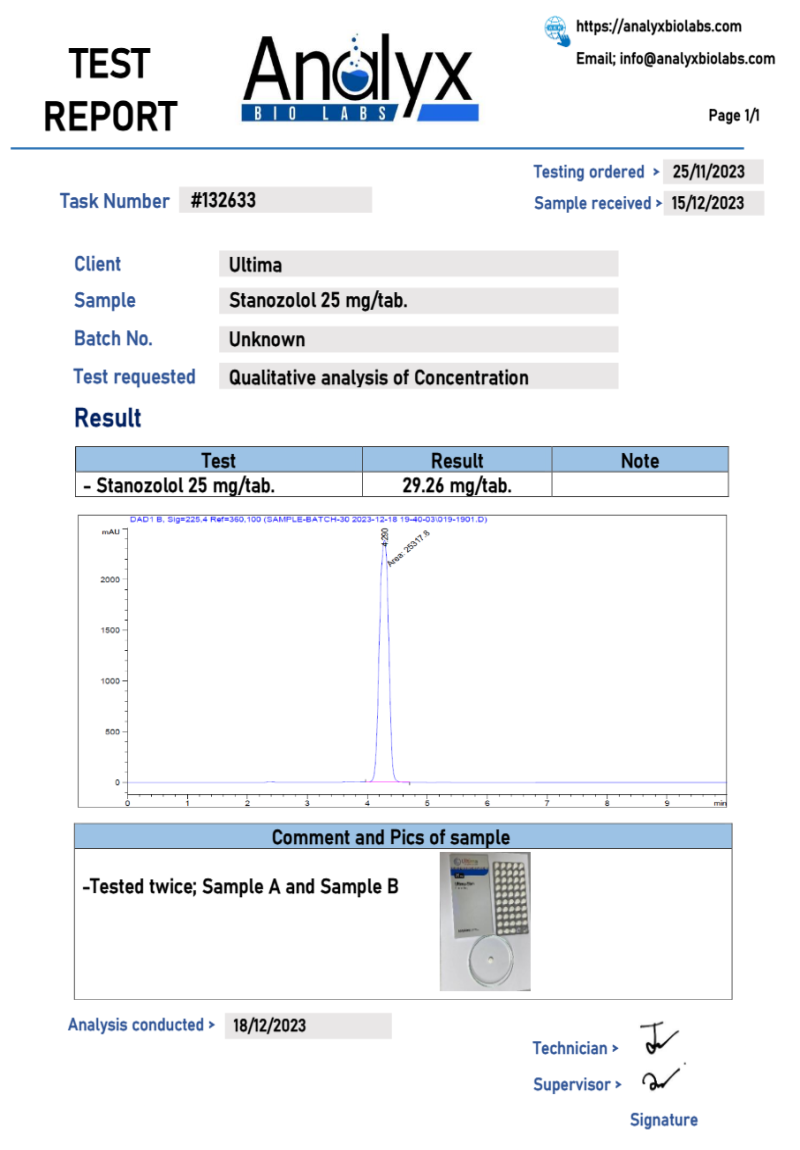Select the Task Number field #132633
The height and width of the screenshot is (1150, 800).
[275, 200]
